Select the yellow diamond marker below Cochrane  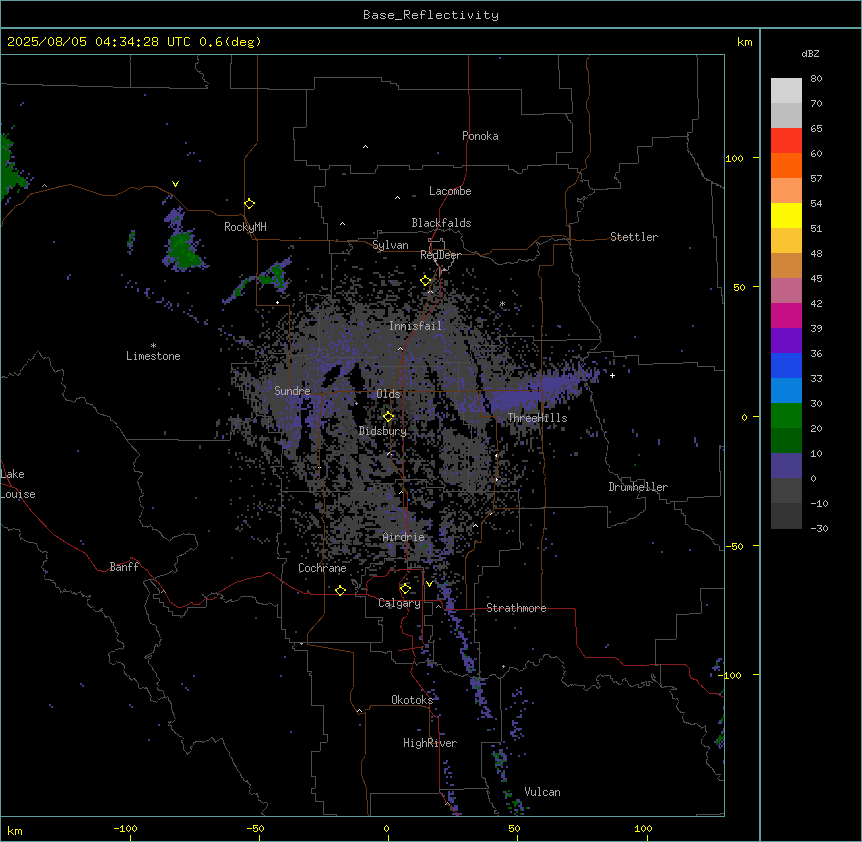coord(340,590)
